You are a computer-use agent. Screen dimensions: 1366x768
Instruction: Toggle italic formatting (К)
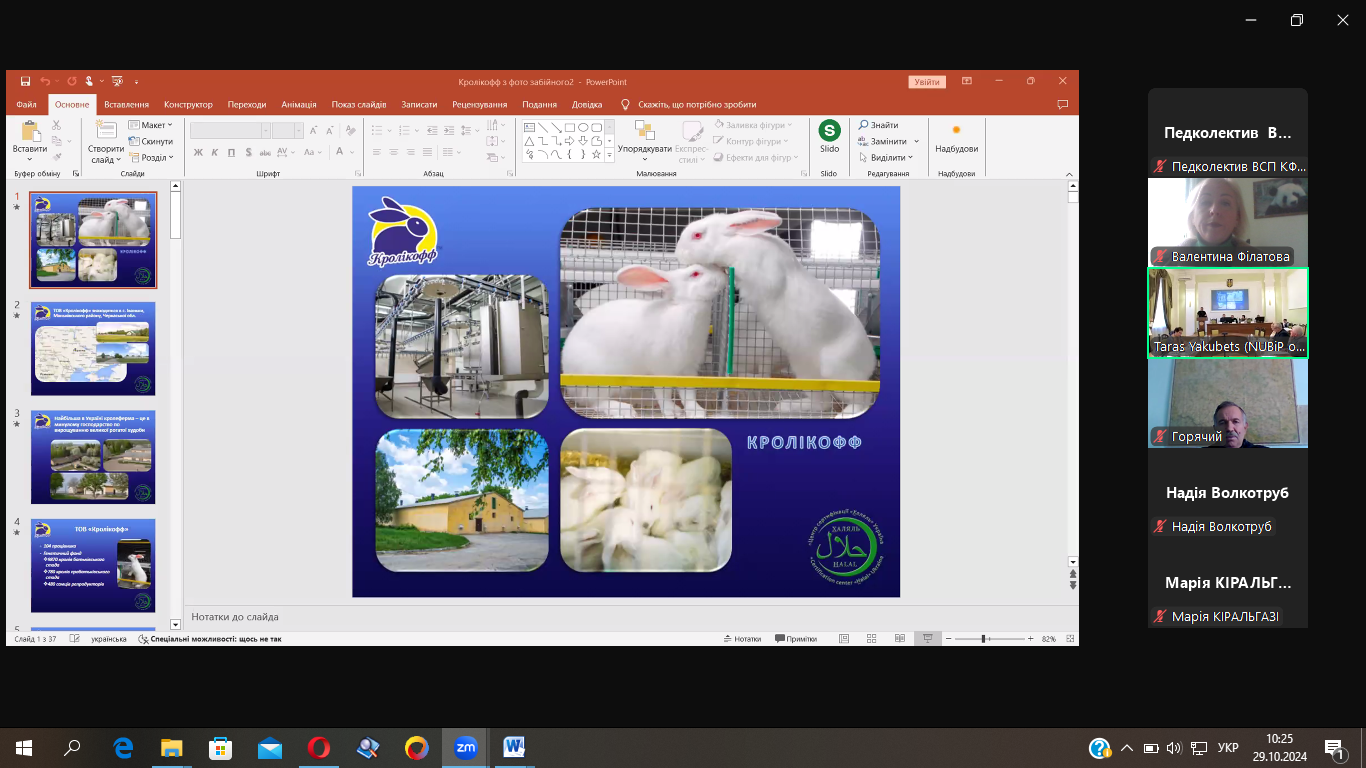click(215, 152)
